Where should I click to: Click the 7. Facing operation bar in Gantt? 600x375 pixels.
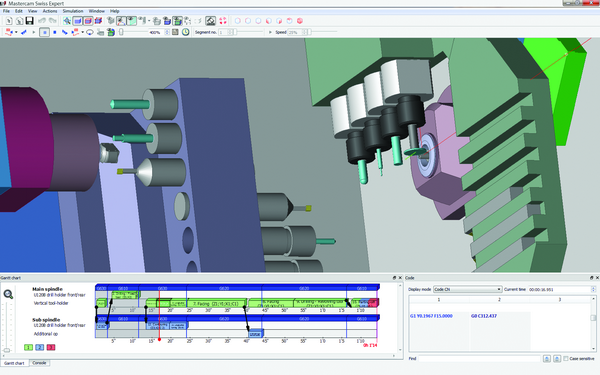coord(216,303)
